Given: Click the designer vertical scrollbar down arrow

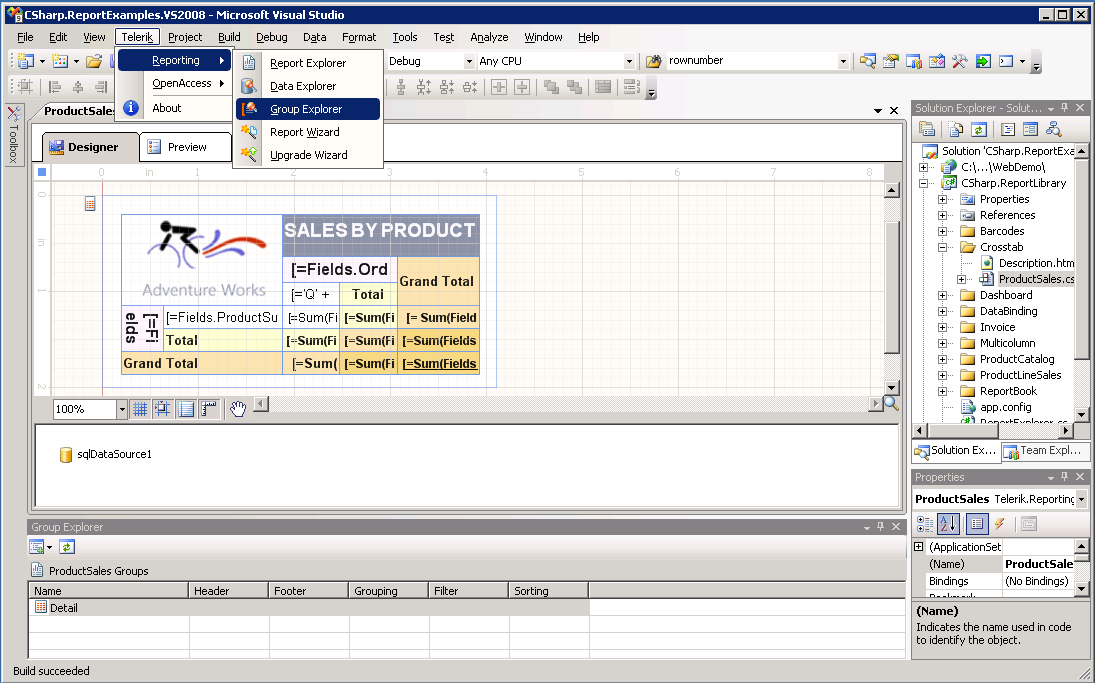Looking at the screenshot, I should (892, 388).
